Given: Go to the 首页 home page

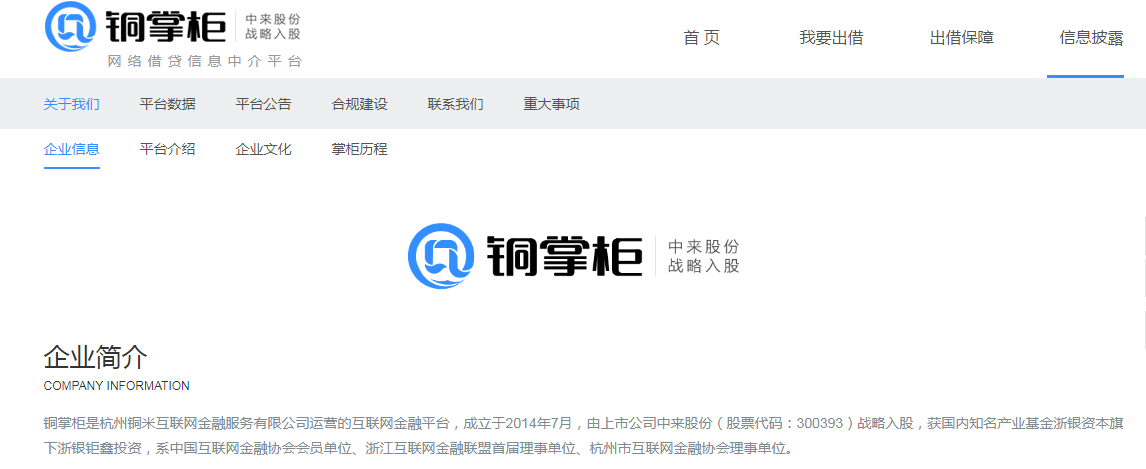Looking at the screenshot, I should (701, 38).
